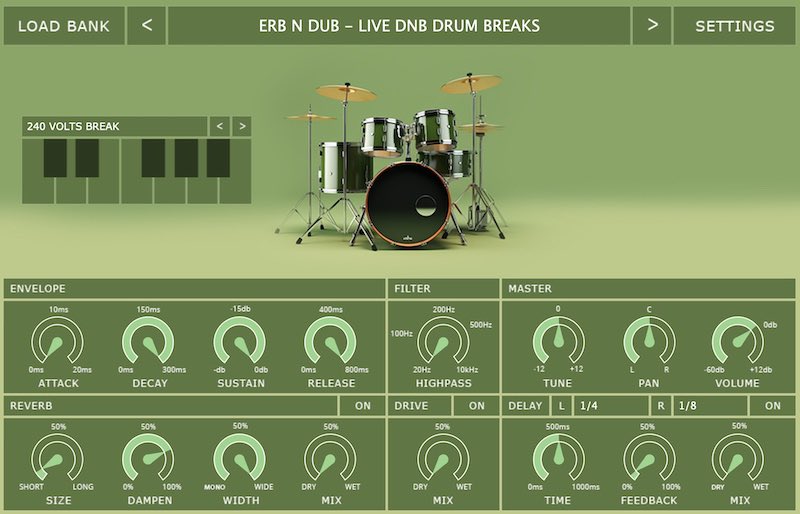Viewport: 800px width, 514px height.
Task: Click the reverb SIZE knob
Action: [x=57, y=458]
